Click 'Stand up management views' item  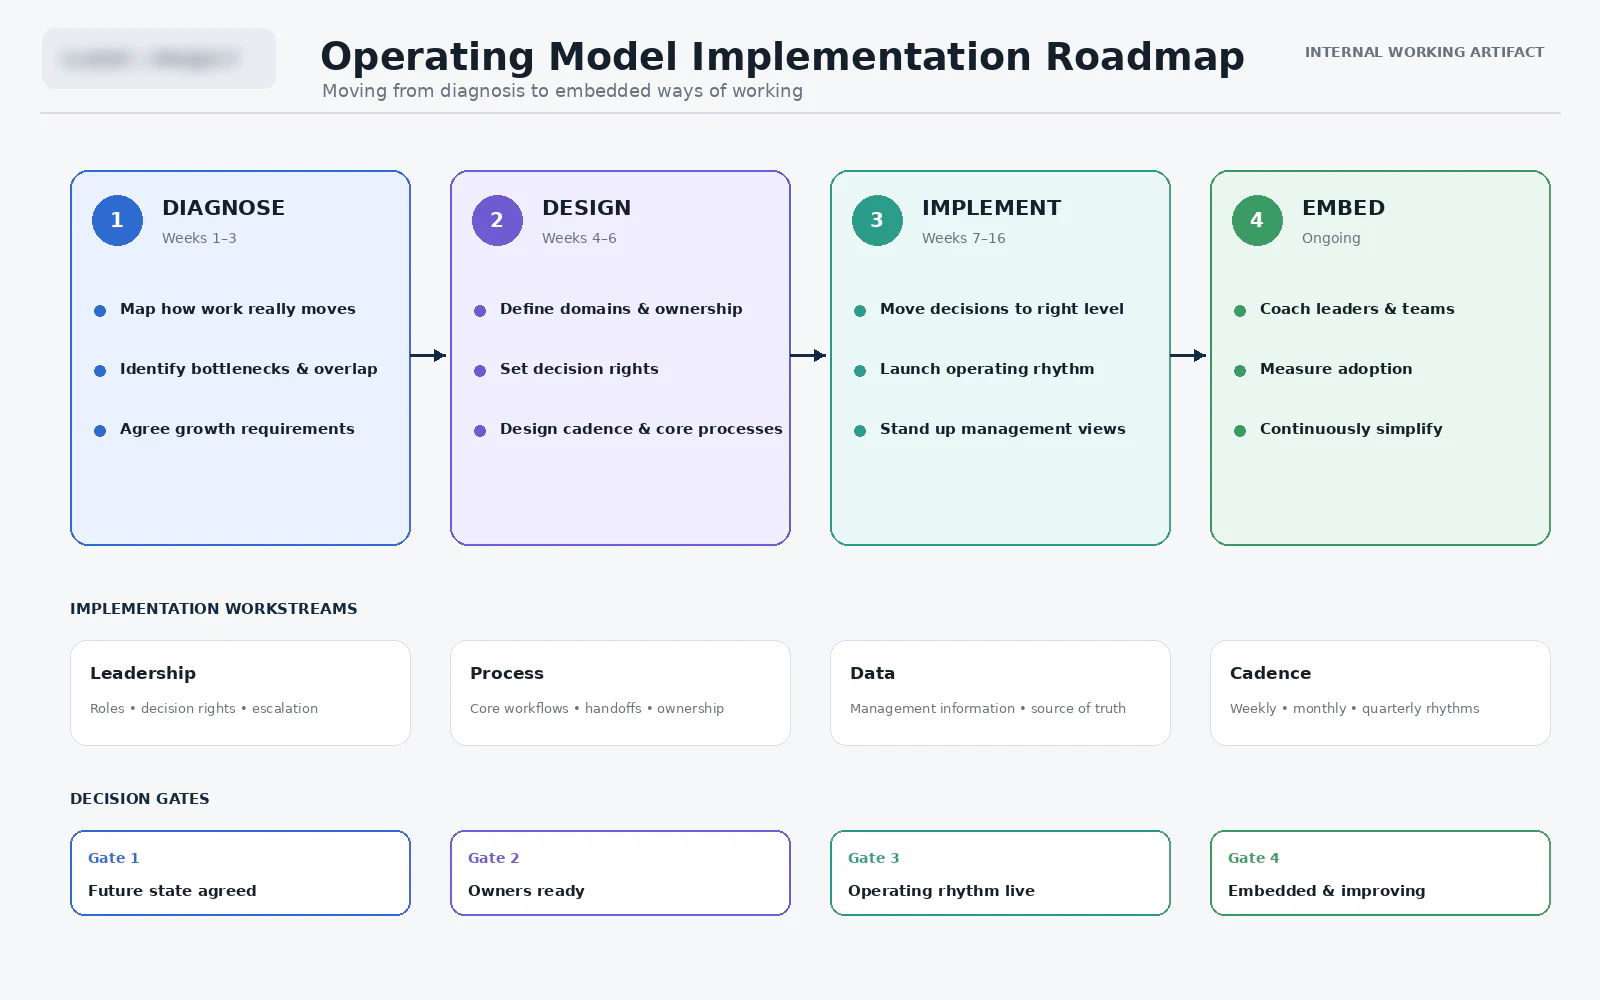pyautogui.click(x=1003, y=429)
